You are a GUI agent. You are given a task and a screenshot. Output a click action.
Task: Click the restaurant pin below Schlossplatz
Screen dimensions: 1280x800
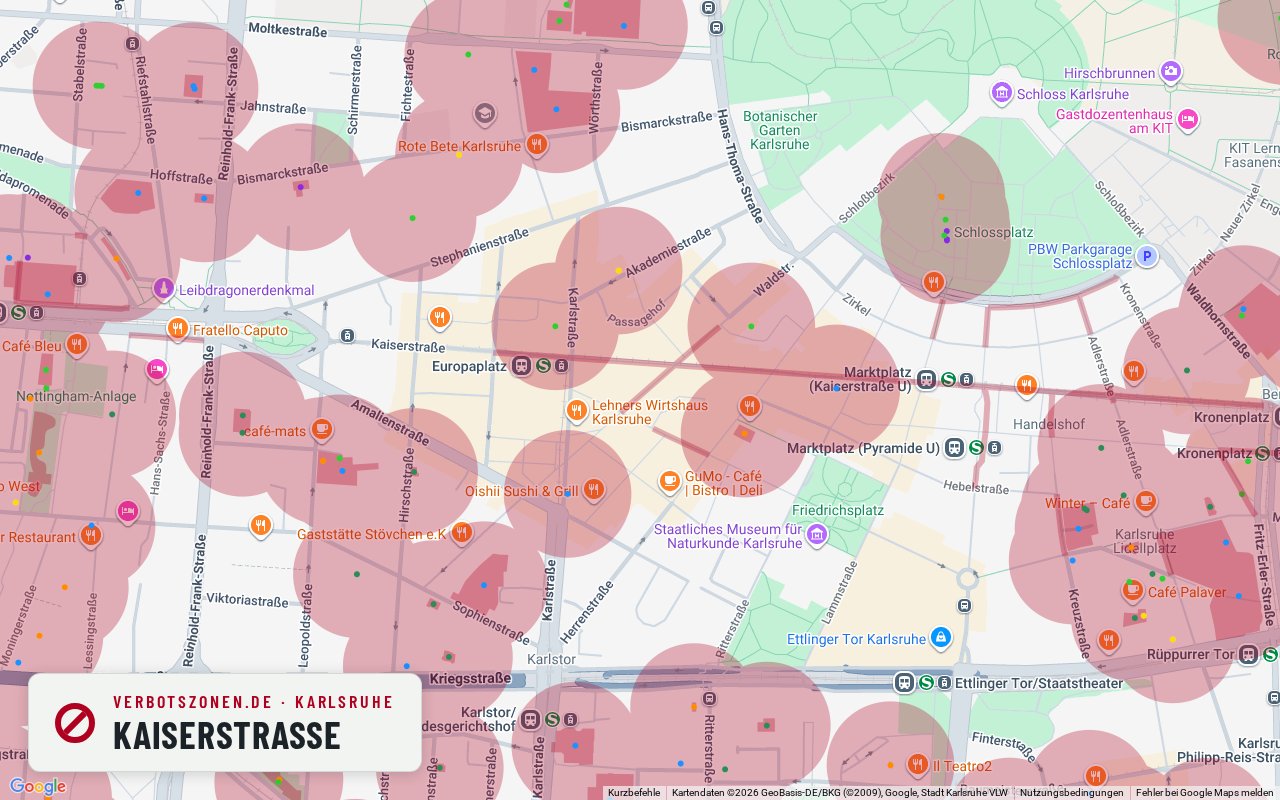(x=934, y=282)
